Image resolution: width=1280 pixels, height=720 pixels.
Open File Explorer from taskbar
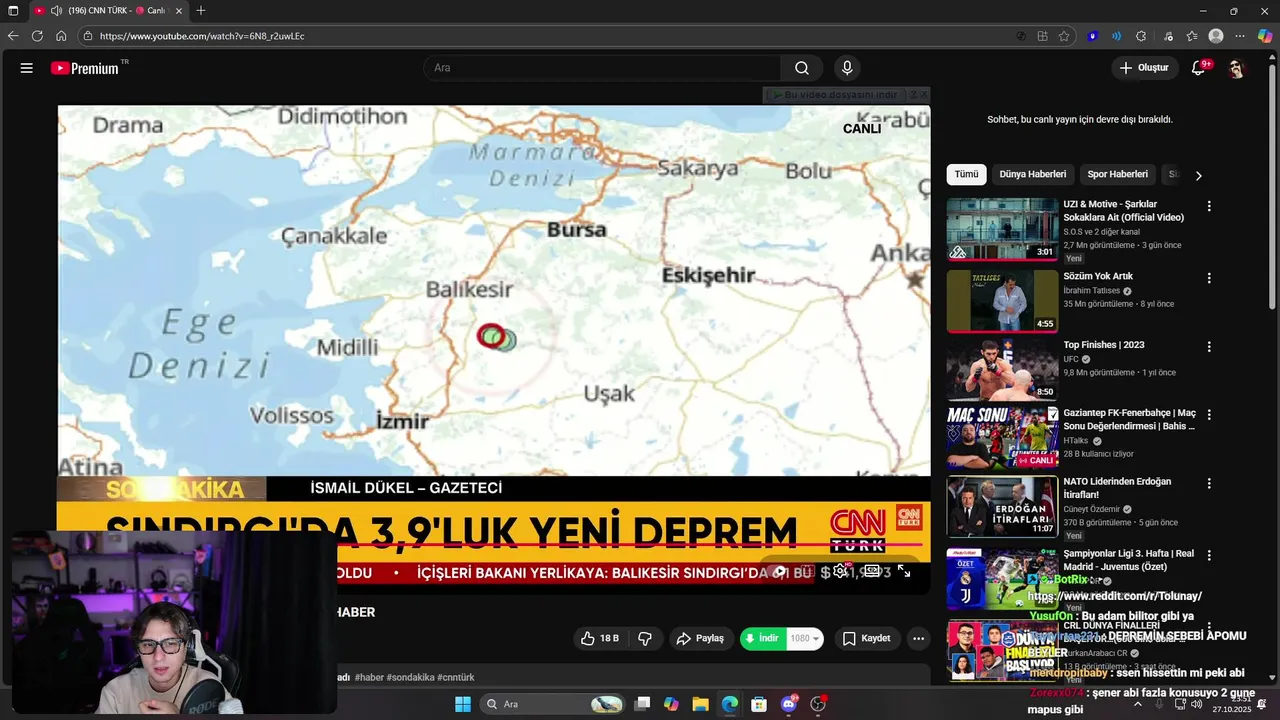(x=700, y=704)
